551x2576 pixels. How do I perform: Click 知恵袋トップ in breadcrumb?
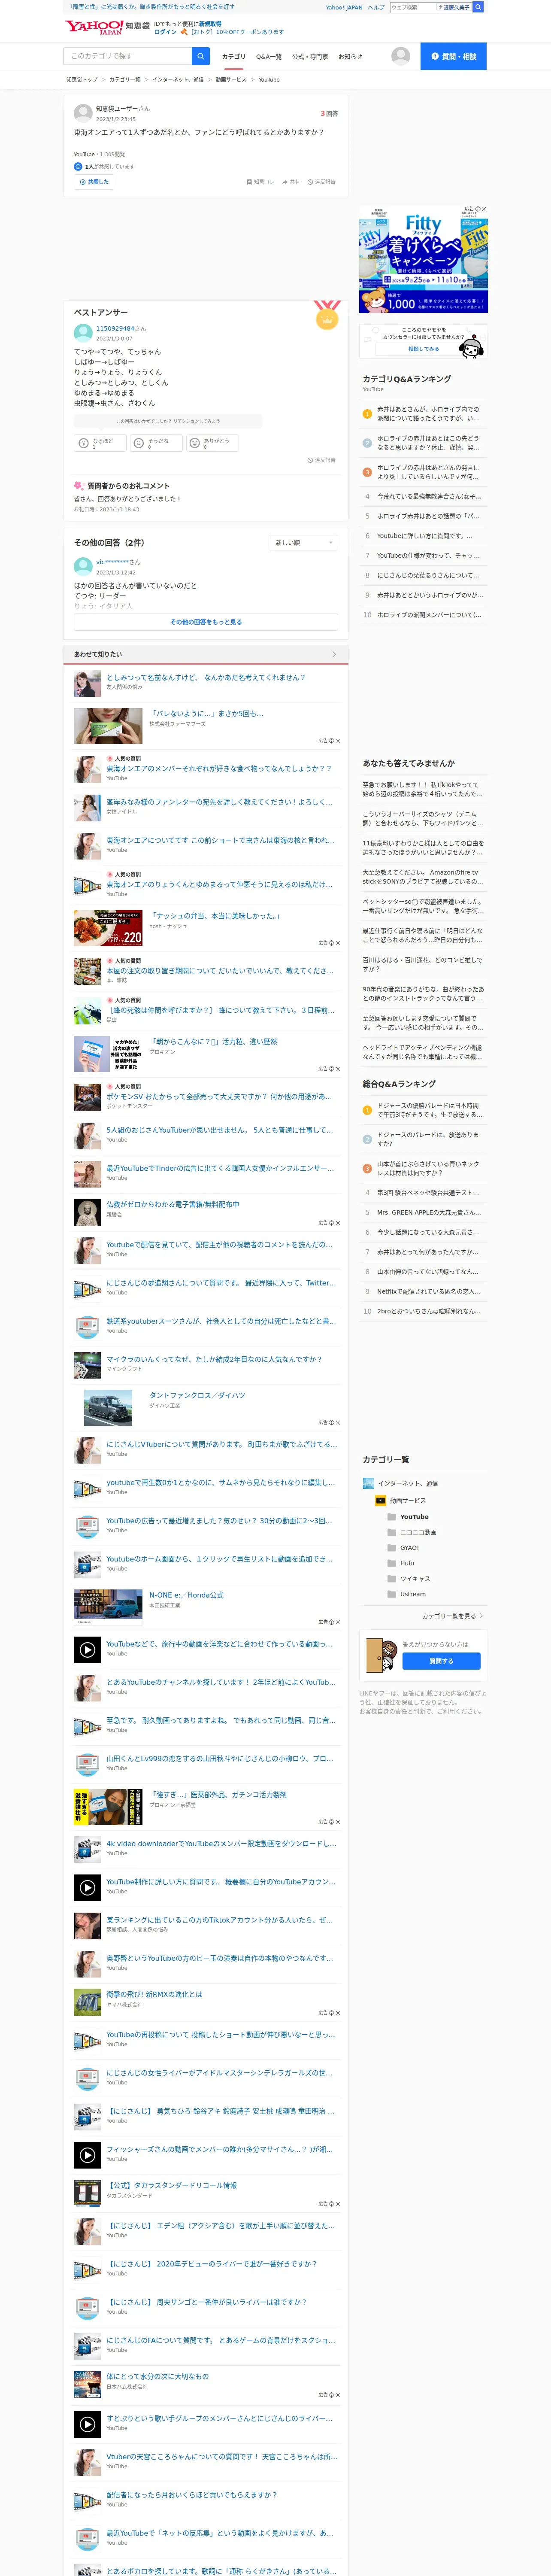(x=82, y=79)
